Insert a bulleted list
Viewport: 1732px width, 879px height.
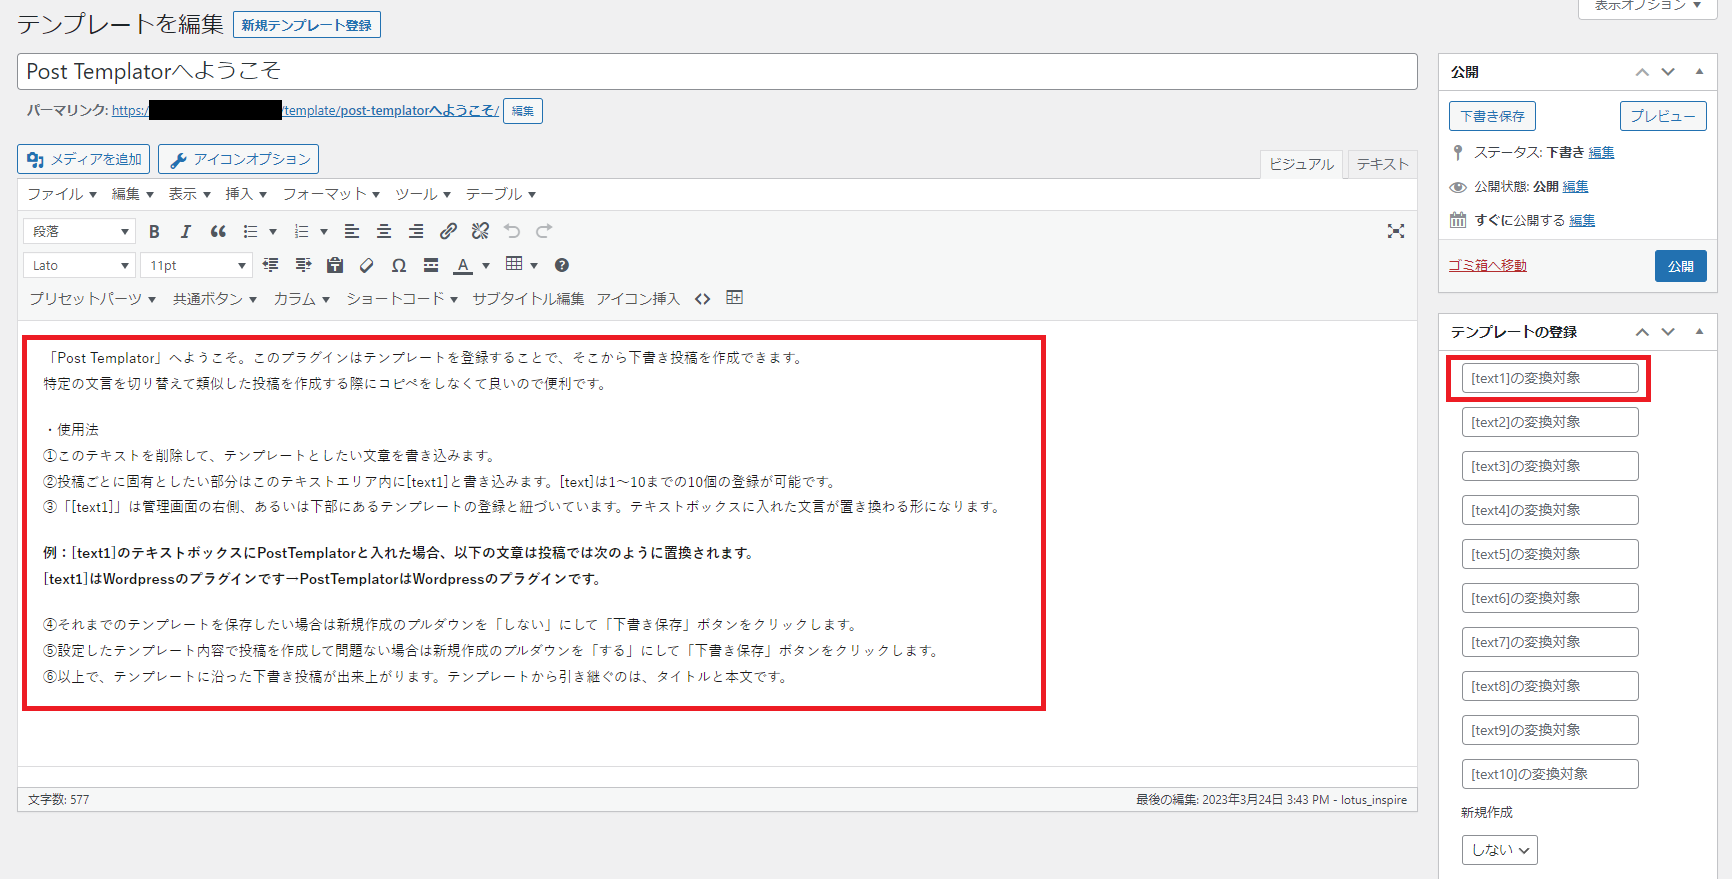[x=251, y=232]
